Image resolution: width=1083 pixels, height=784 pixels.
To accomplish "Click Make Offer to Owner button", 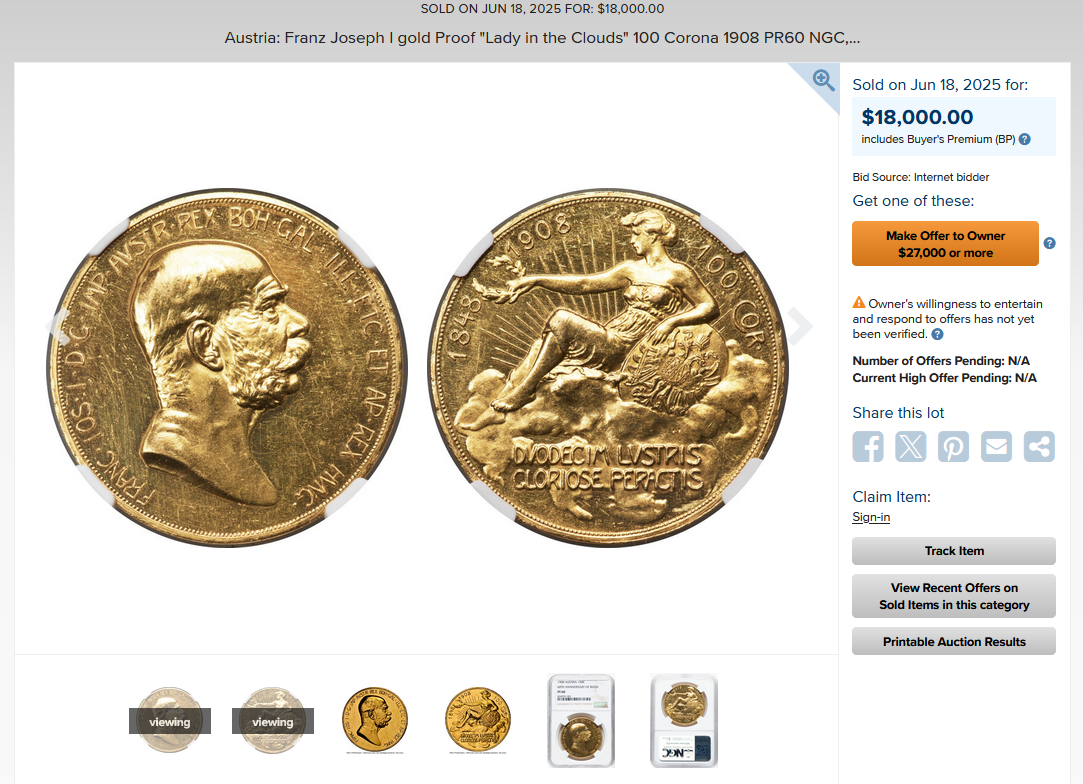I will pyautogui.click(x=945, y=244).
